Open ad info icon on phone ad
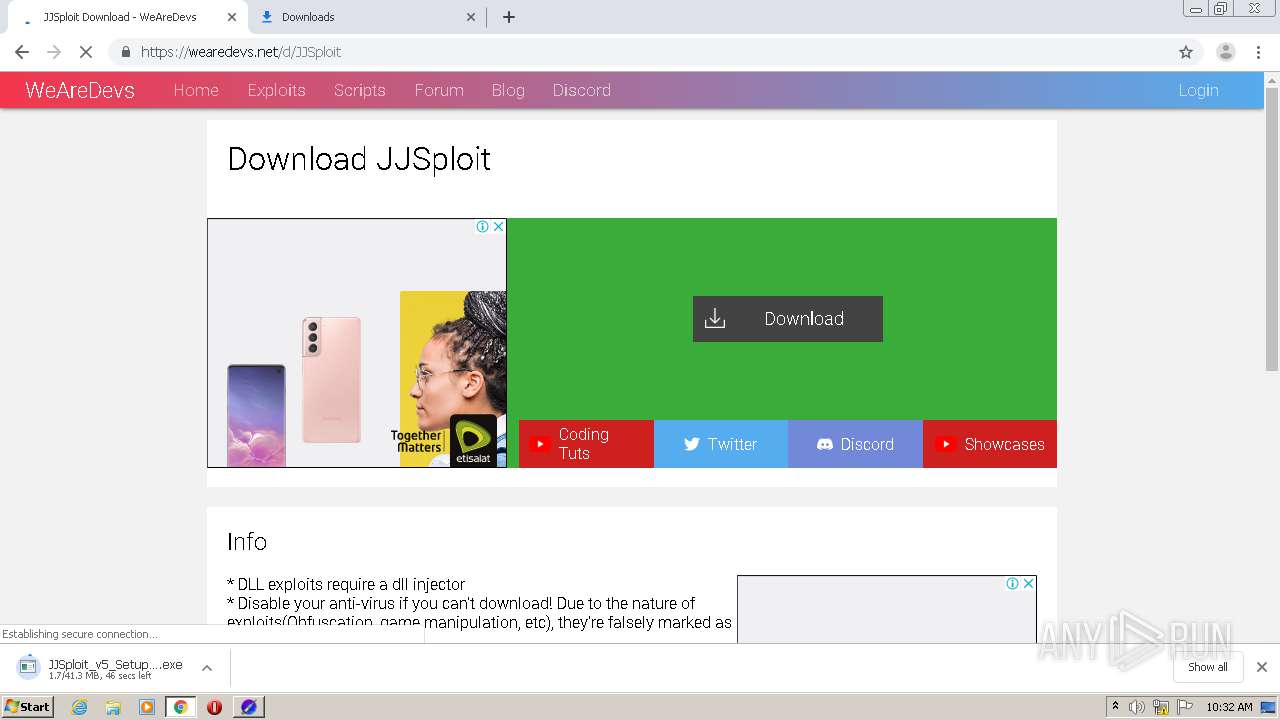The image size is (1280, 720). (483, 227)
